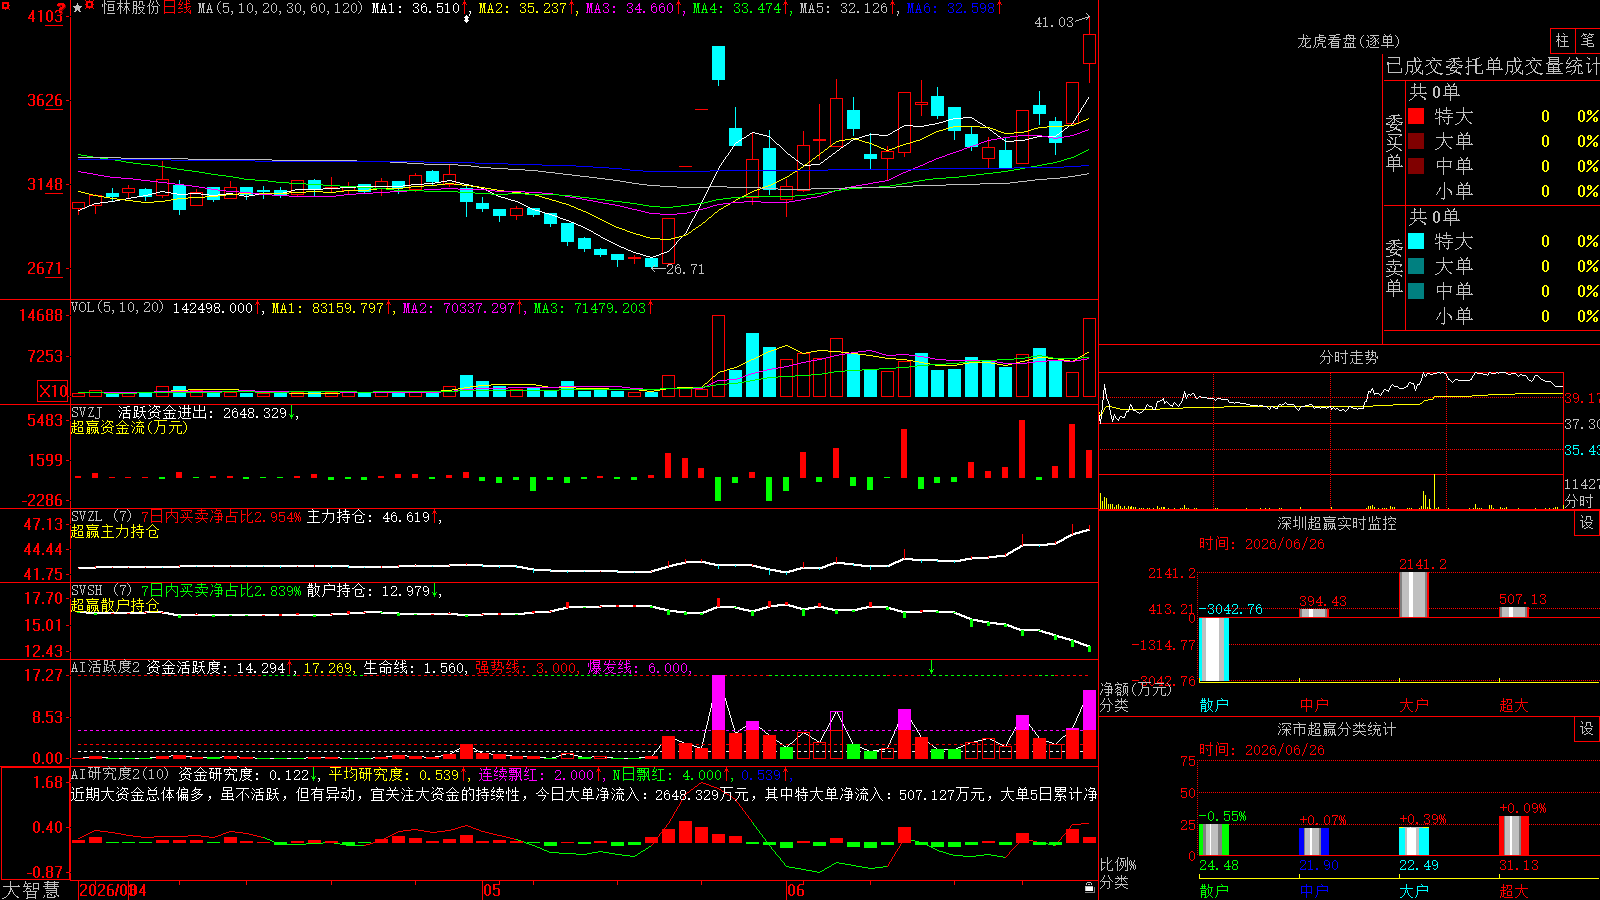
Task: Click the 中户 bar showing 394.43
Action: [x=1314, y=613]
